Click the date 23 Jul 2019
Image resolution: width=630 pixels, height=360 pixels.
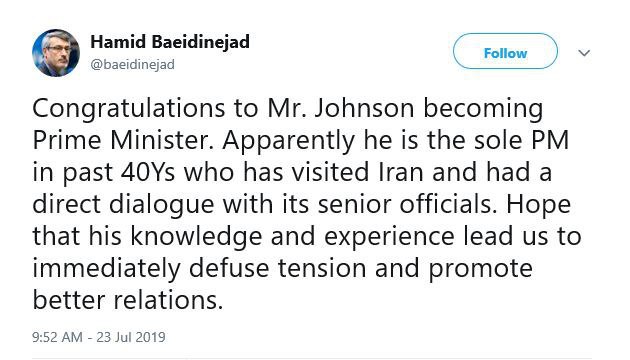tap(131, 337)
